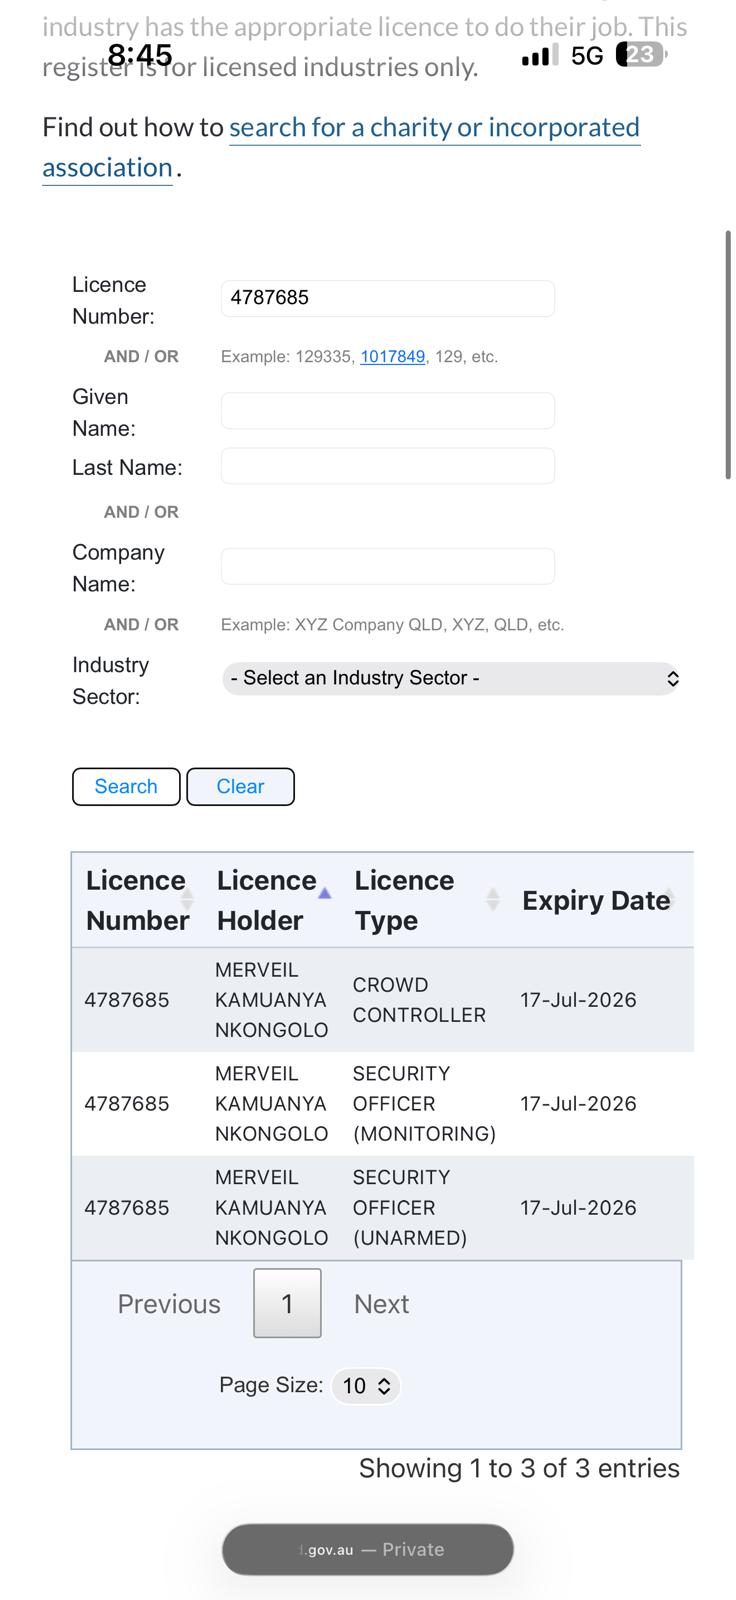Sort table by Licence Type arrows

tap(493, 900)
